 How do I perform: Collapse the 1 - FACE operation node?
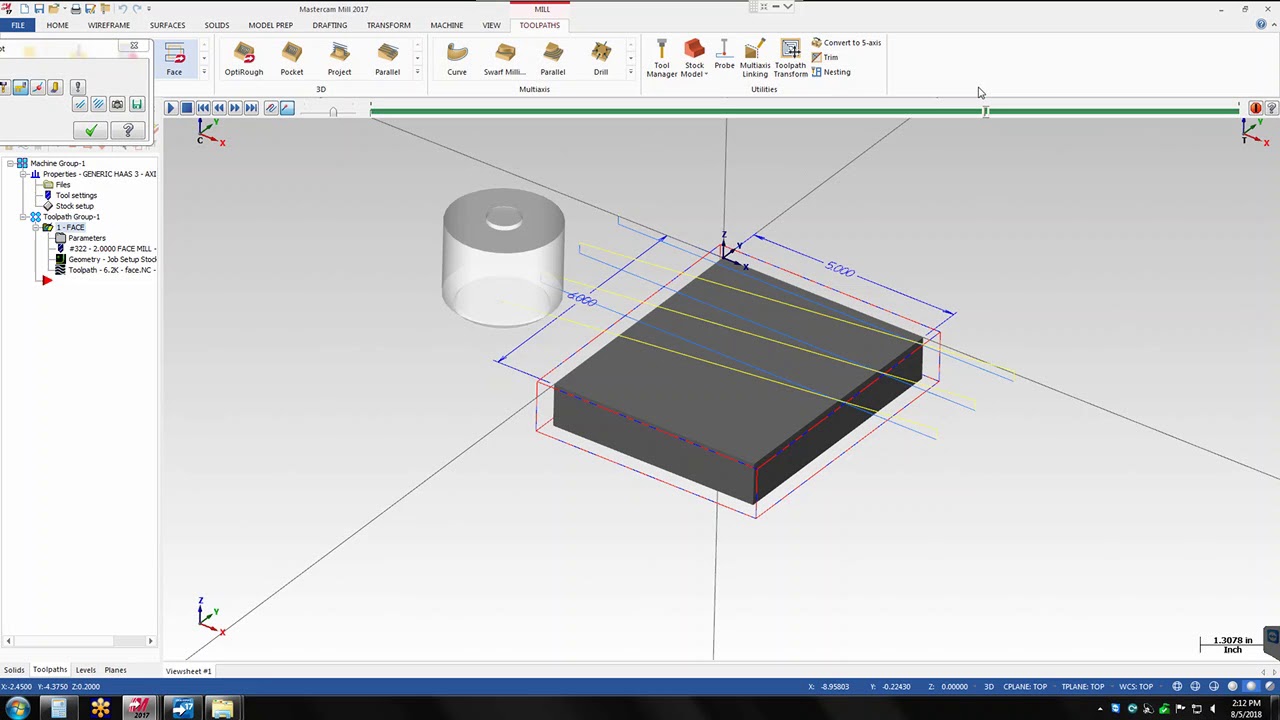click(x=35, y=228)
